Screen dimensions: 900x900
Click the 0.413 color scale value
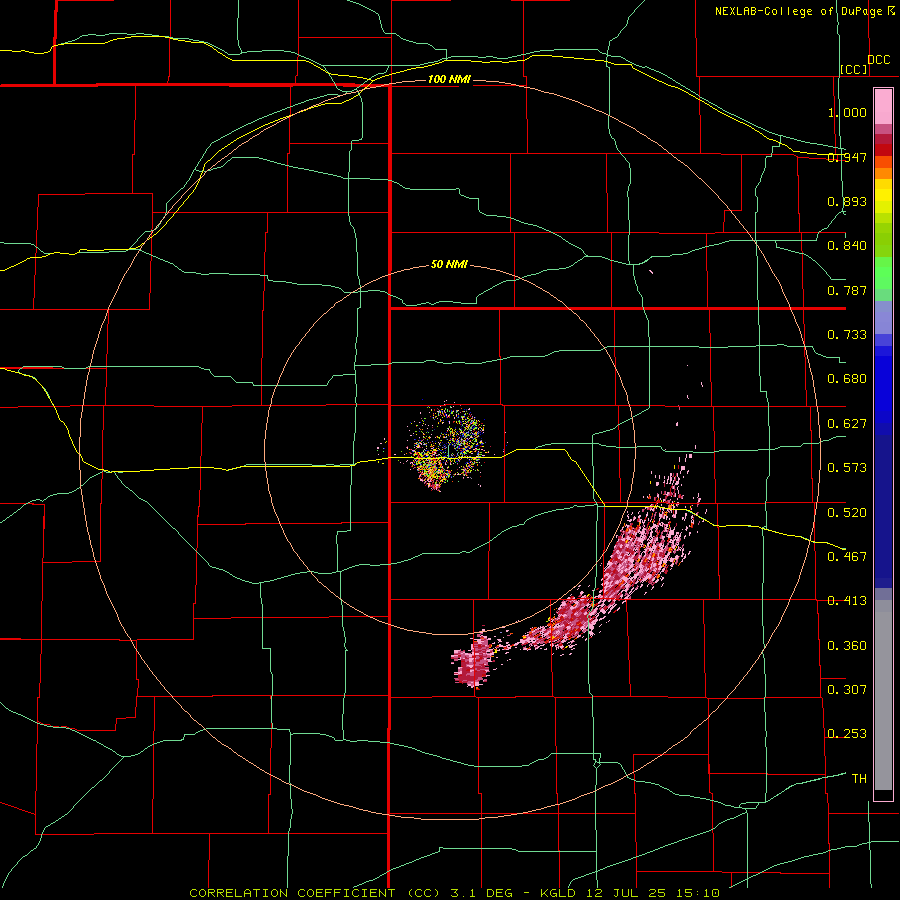(x=847, y=601)
